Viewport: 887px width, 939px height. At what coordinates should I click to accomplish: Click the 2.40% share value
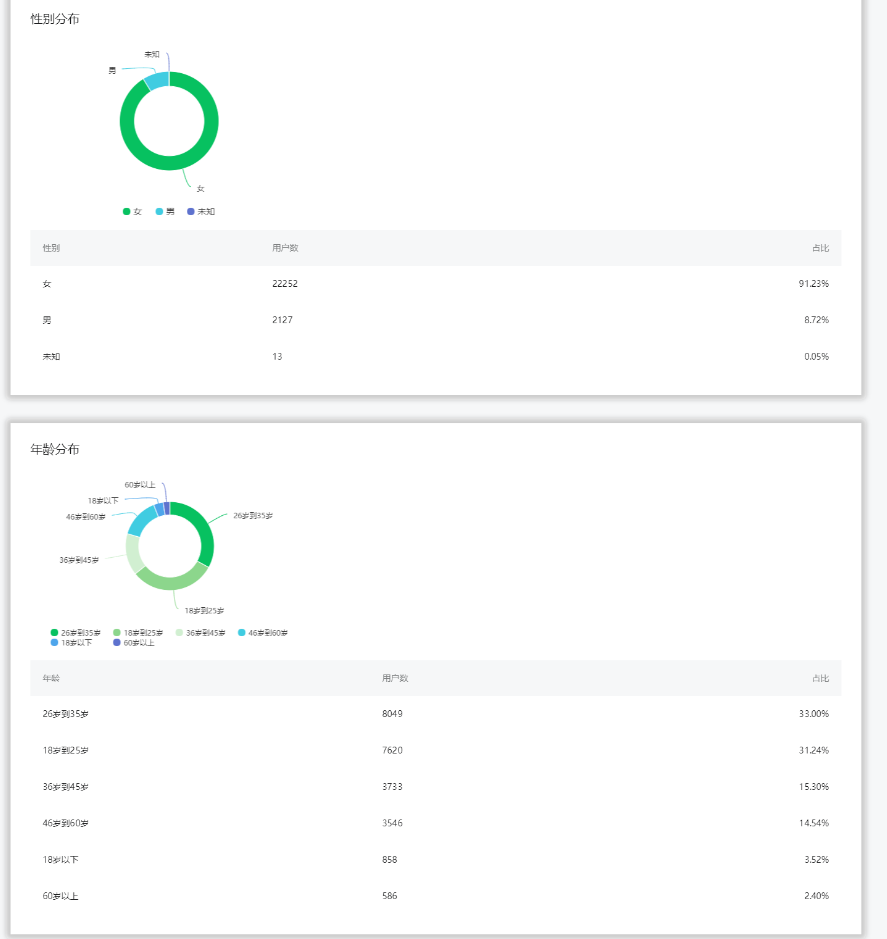[817, 896]
